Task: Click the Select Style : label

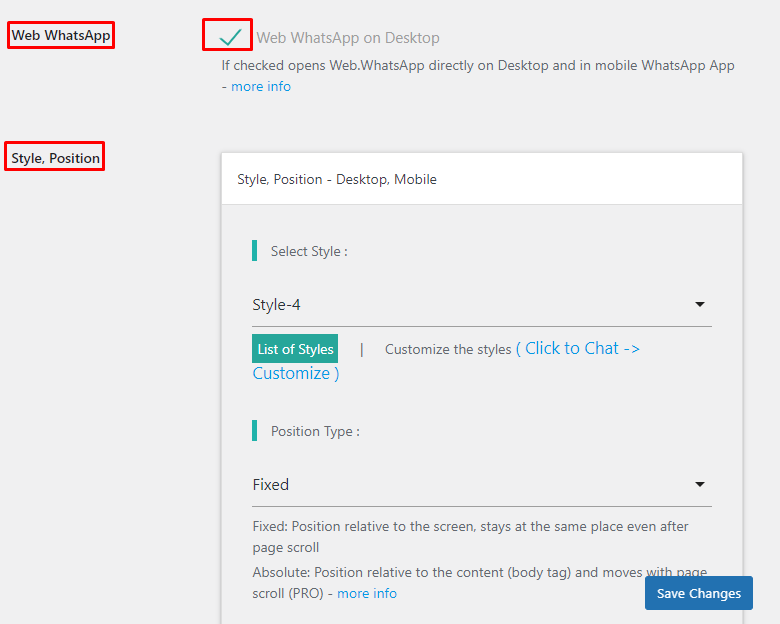Action: click(309, 251)
